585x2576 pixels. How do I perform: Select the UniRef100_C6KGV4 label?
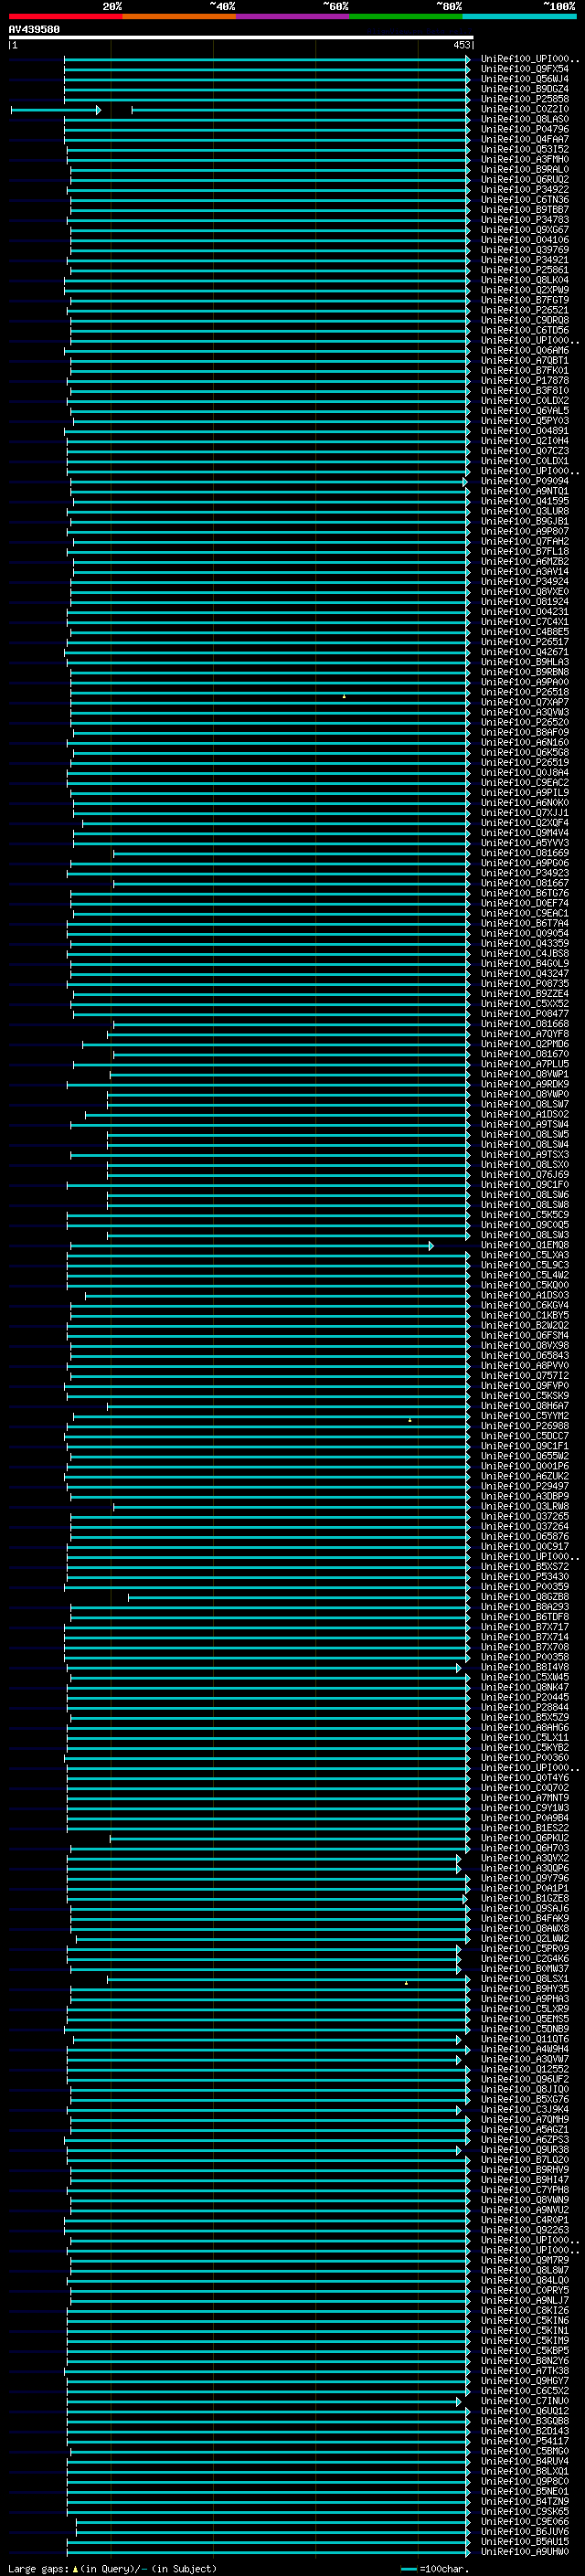coord(524,1305)
